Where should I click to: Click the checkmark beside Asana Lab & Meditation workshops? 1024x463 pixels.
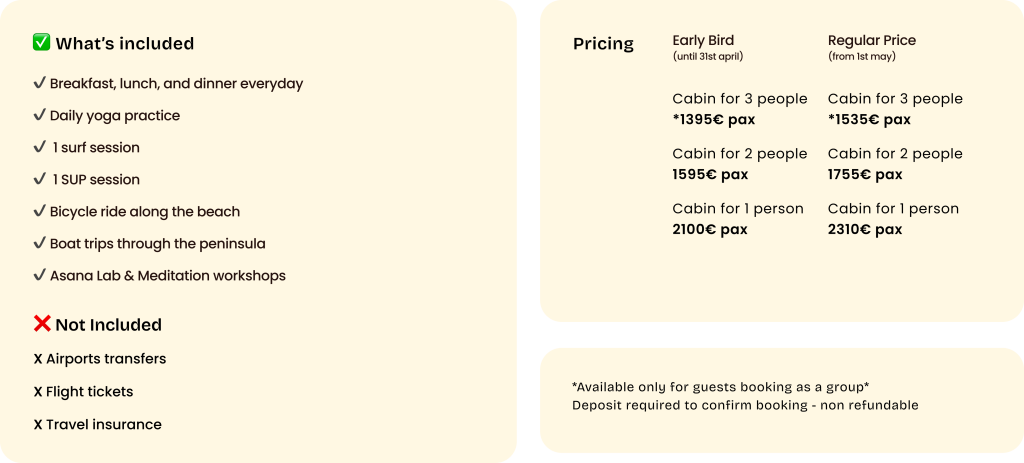tap(39, 275)
